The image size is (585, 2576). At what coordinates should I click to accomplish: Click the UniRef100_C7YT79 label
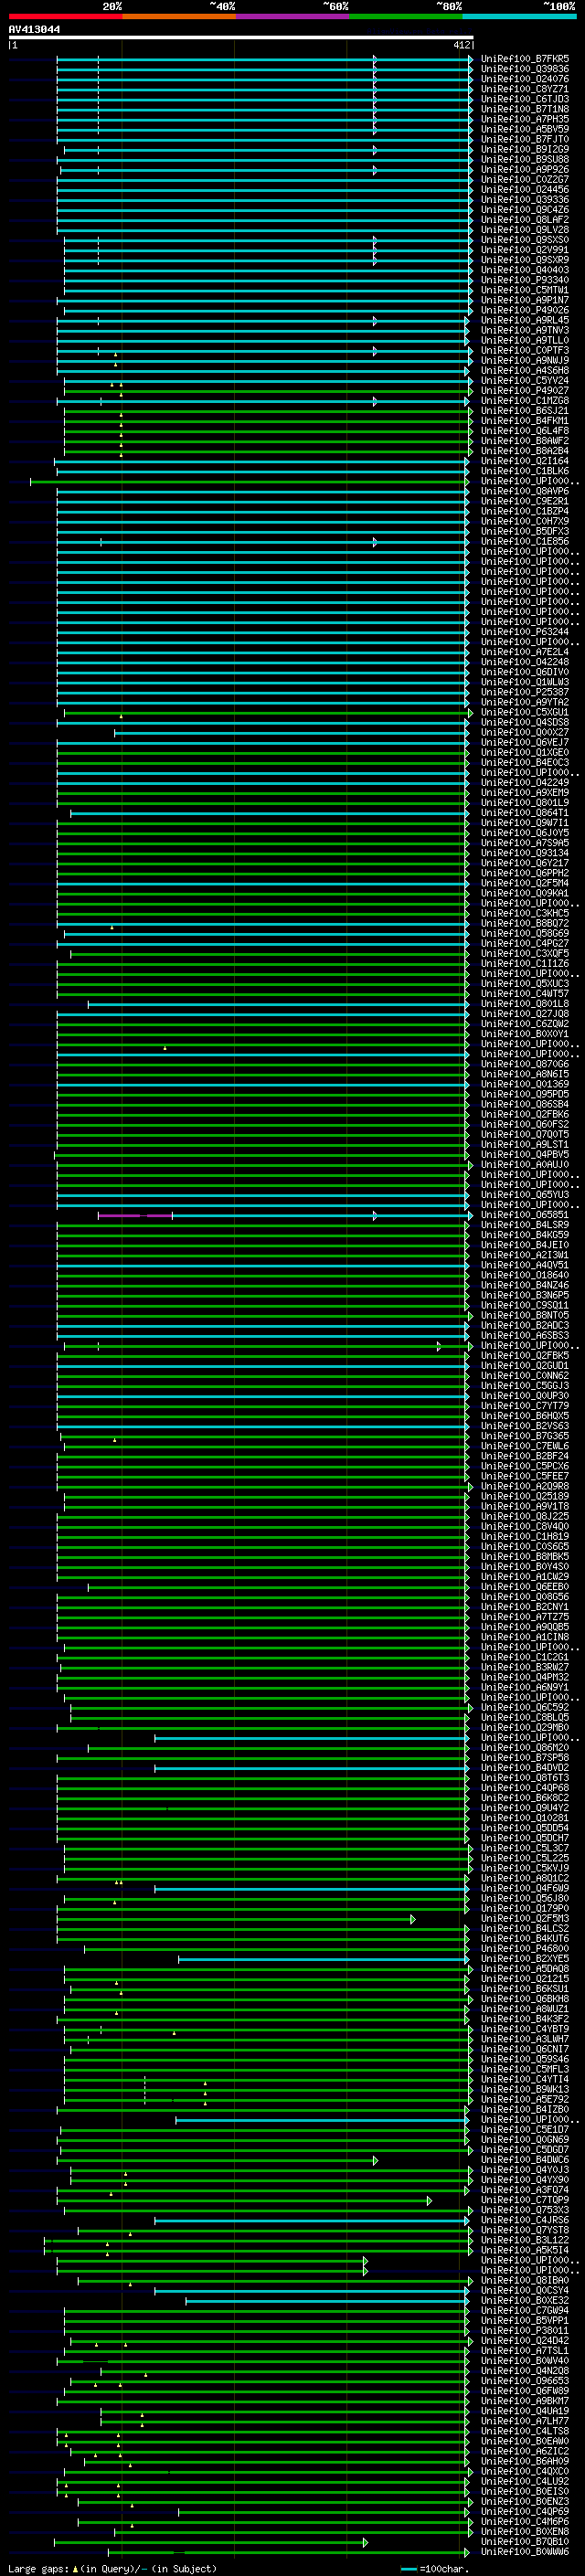525,1406
